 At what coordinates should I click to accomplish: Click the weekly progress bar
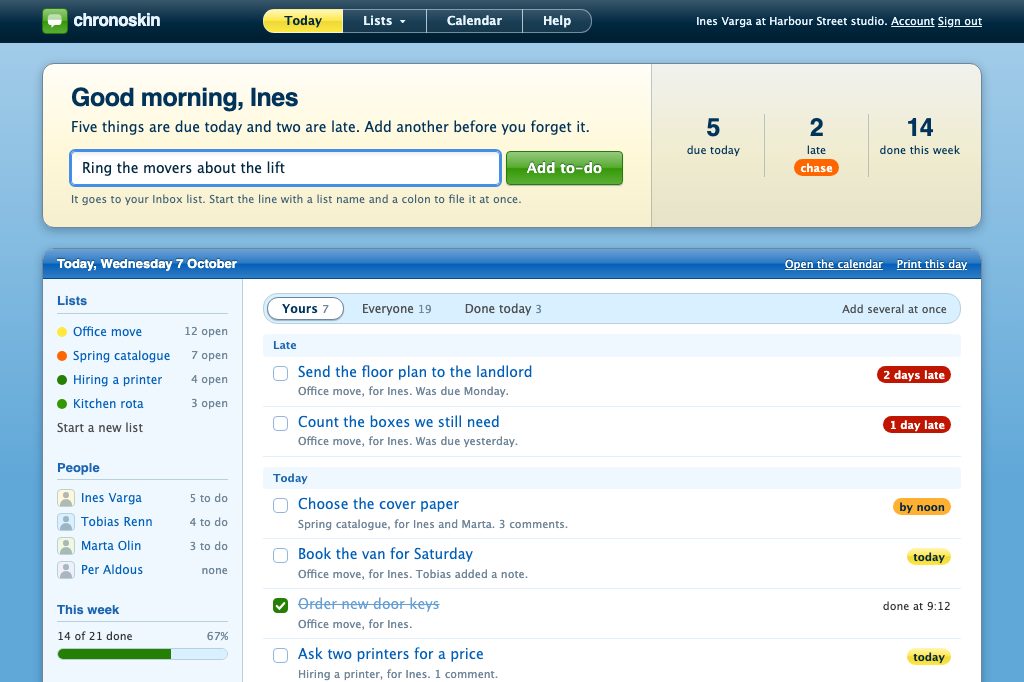(x=142, y=654)
